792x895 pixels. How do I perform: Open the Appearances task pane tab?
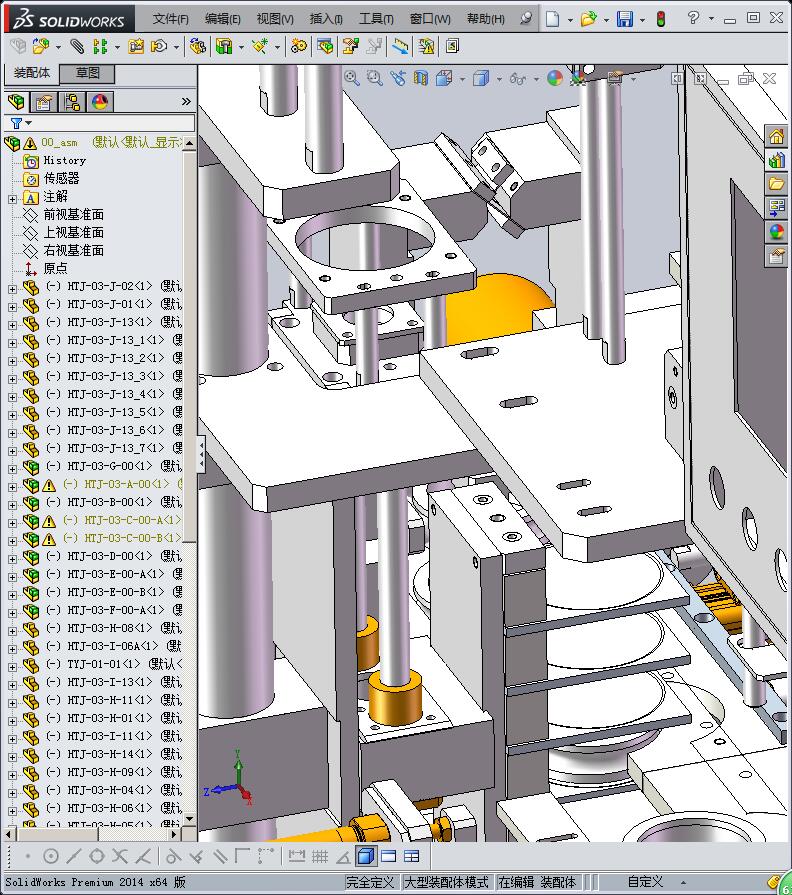tap(777, 232)
